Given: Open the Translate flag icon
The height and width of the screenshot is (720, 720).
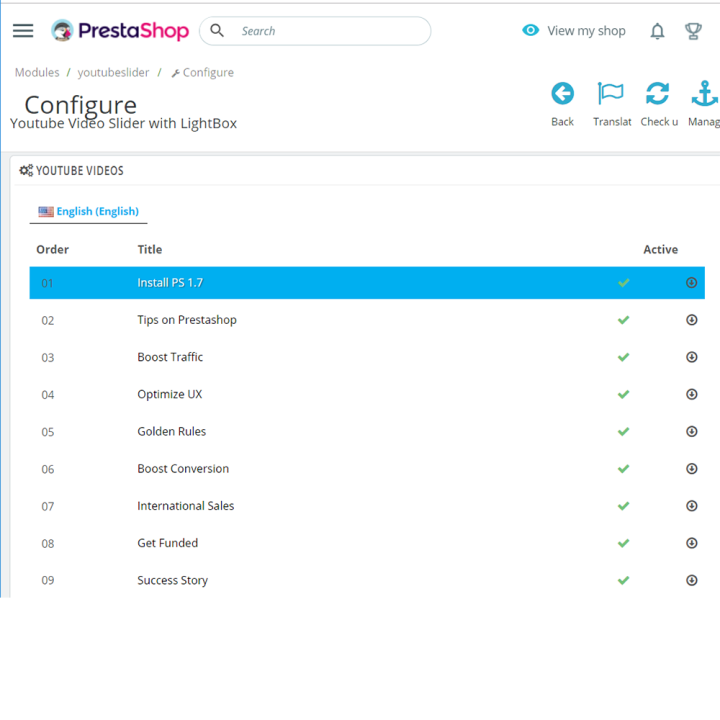Looking at the screenshot, I should pos(611,94).
